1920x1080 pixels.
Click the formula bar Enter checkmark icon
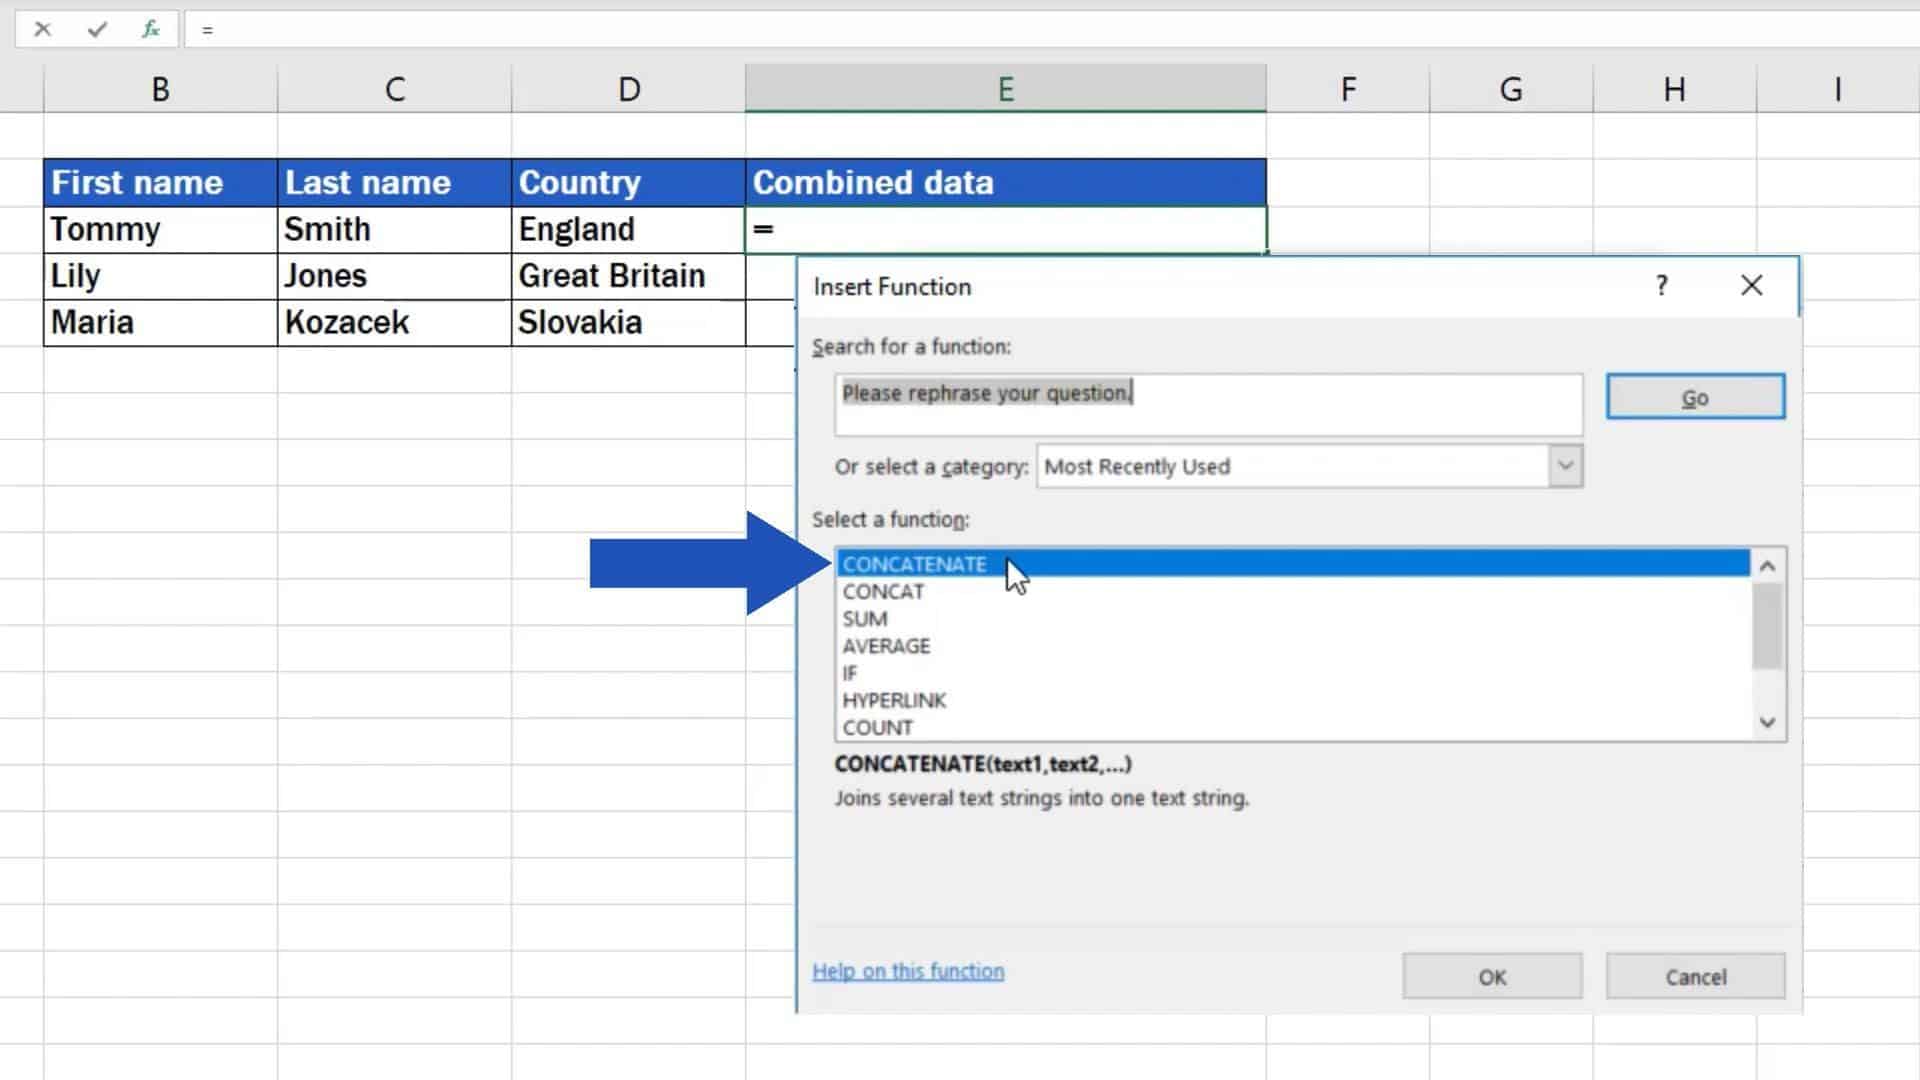(x=97, y=29)
